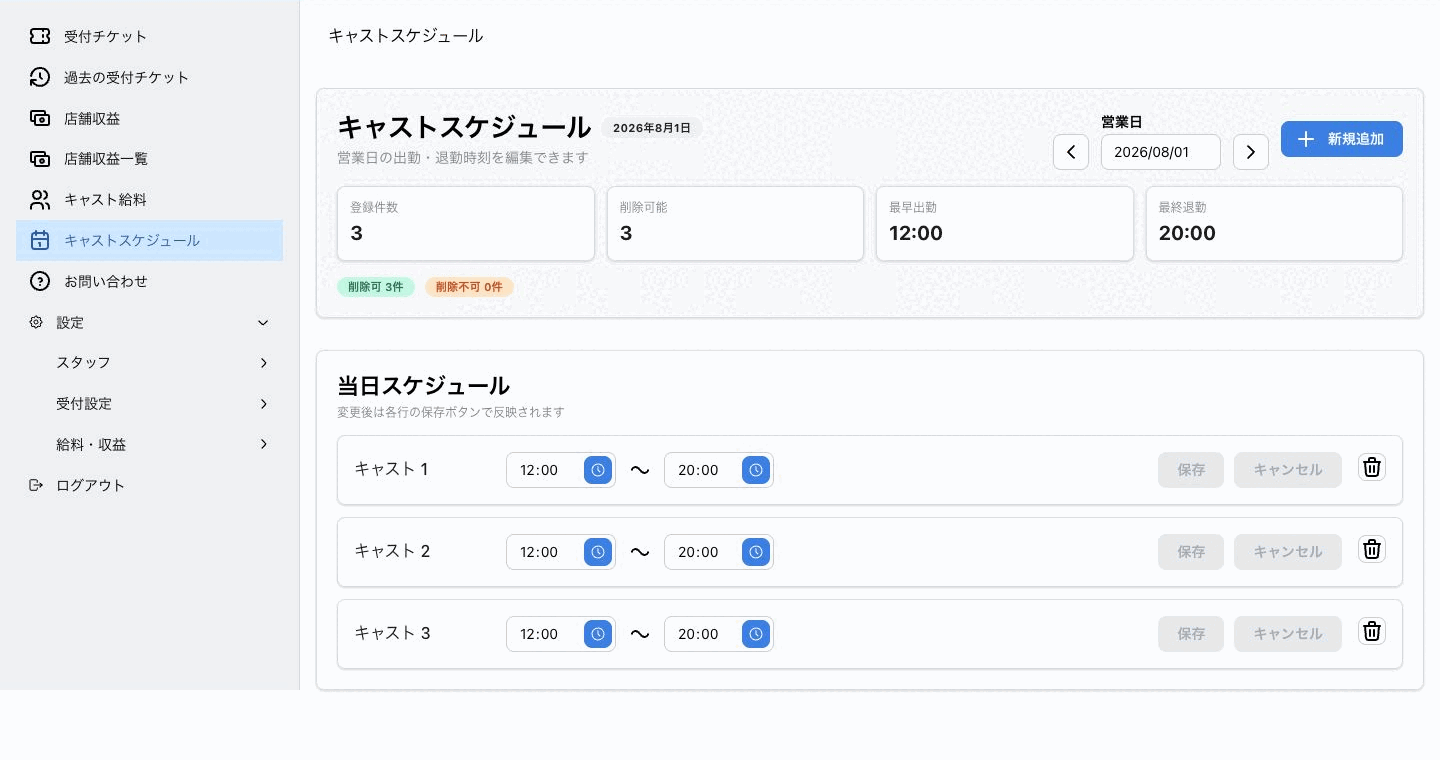
Task: Click the キャスト 3 name label
Action: [x=392, y=633]
